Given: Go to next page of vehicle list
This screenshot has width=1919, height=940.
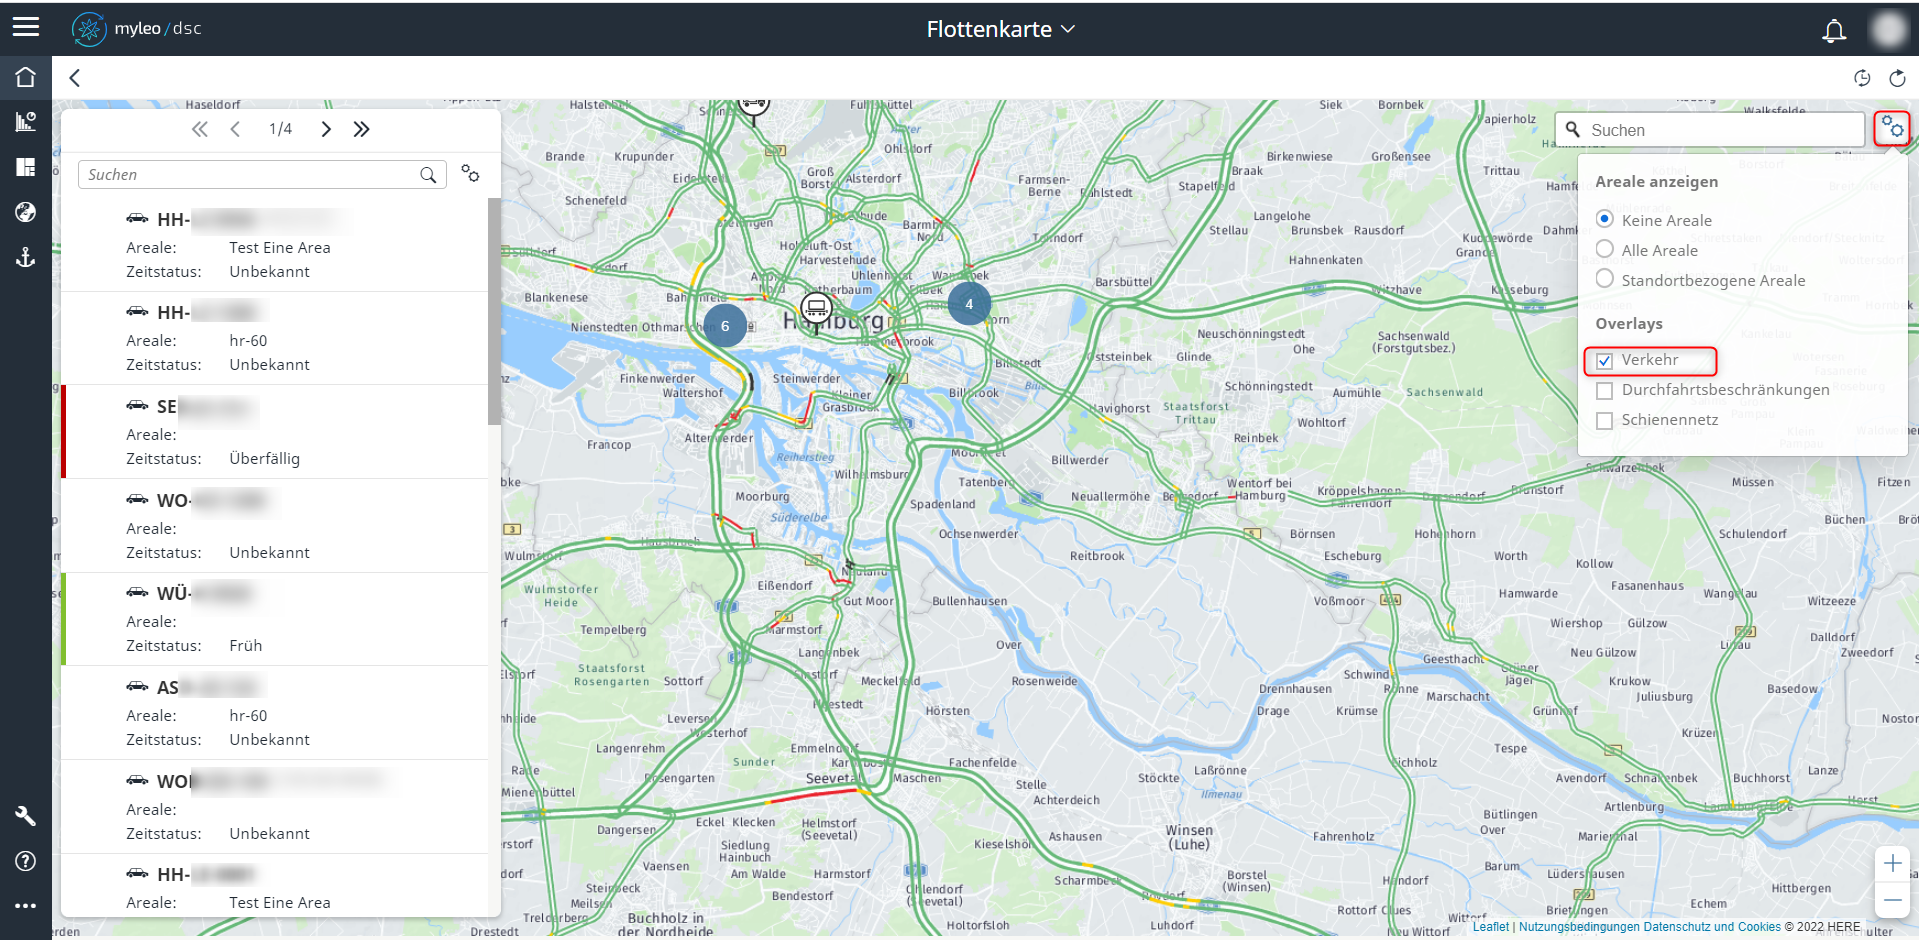Looking at the screenshot, I should (x=326, y=129).
